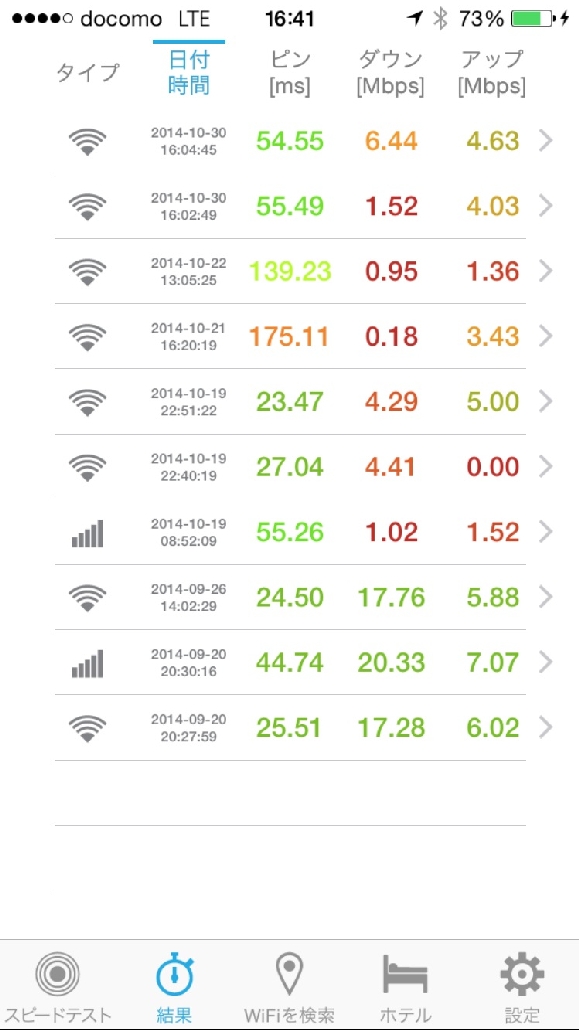Expand details chevron for 139.23 ms result
Screen dimensions: 579x1030
545,271
